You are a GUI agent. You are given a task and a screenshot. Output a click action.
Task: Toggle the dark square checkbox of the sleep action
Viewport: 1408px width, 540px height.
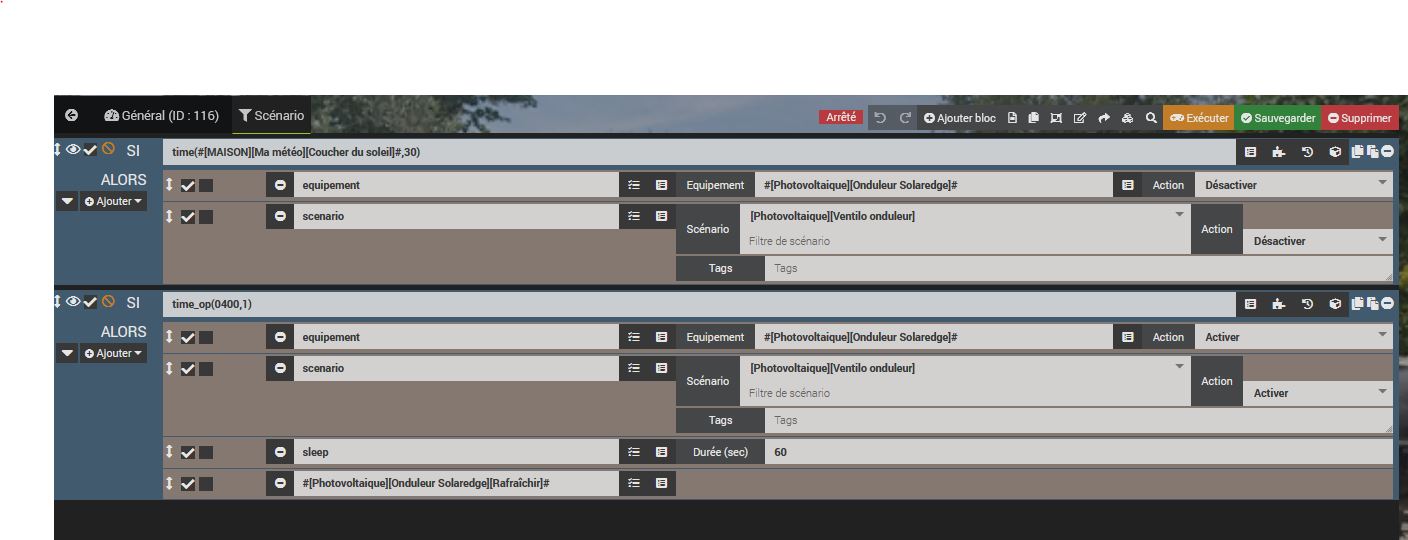(x=206, y=453)
